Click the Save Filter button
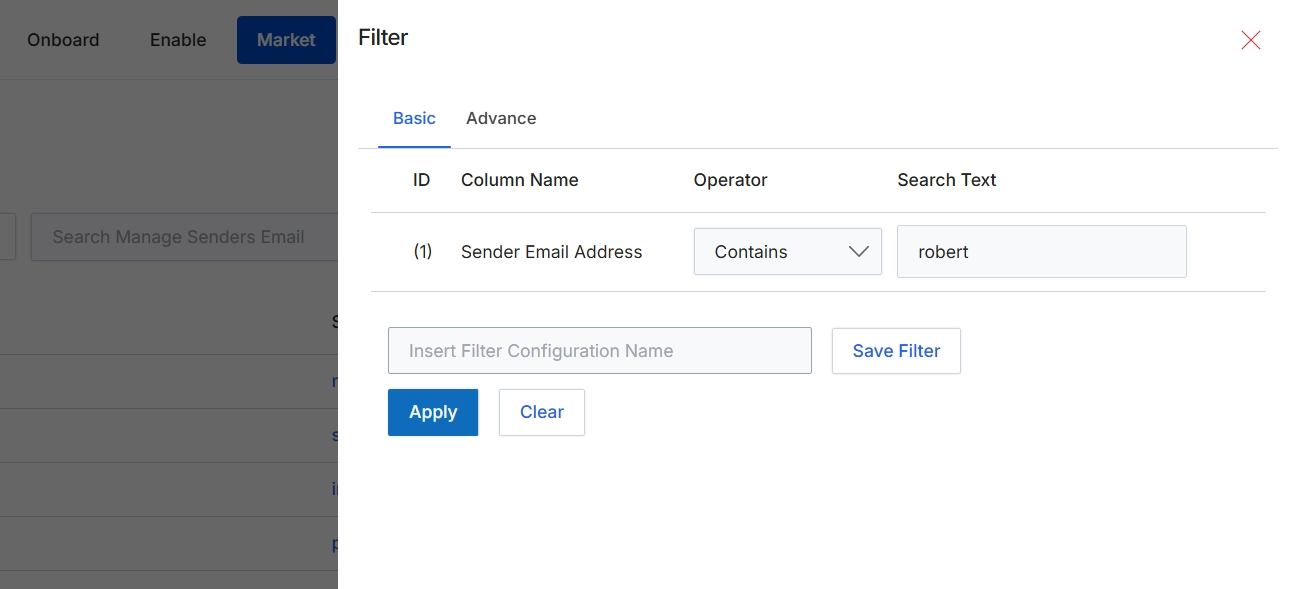This screenshot has height=589, width=1298. coord(896,351)
